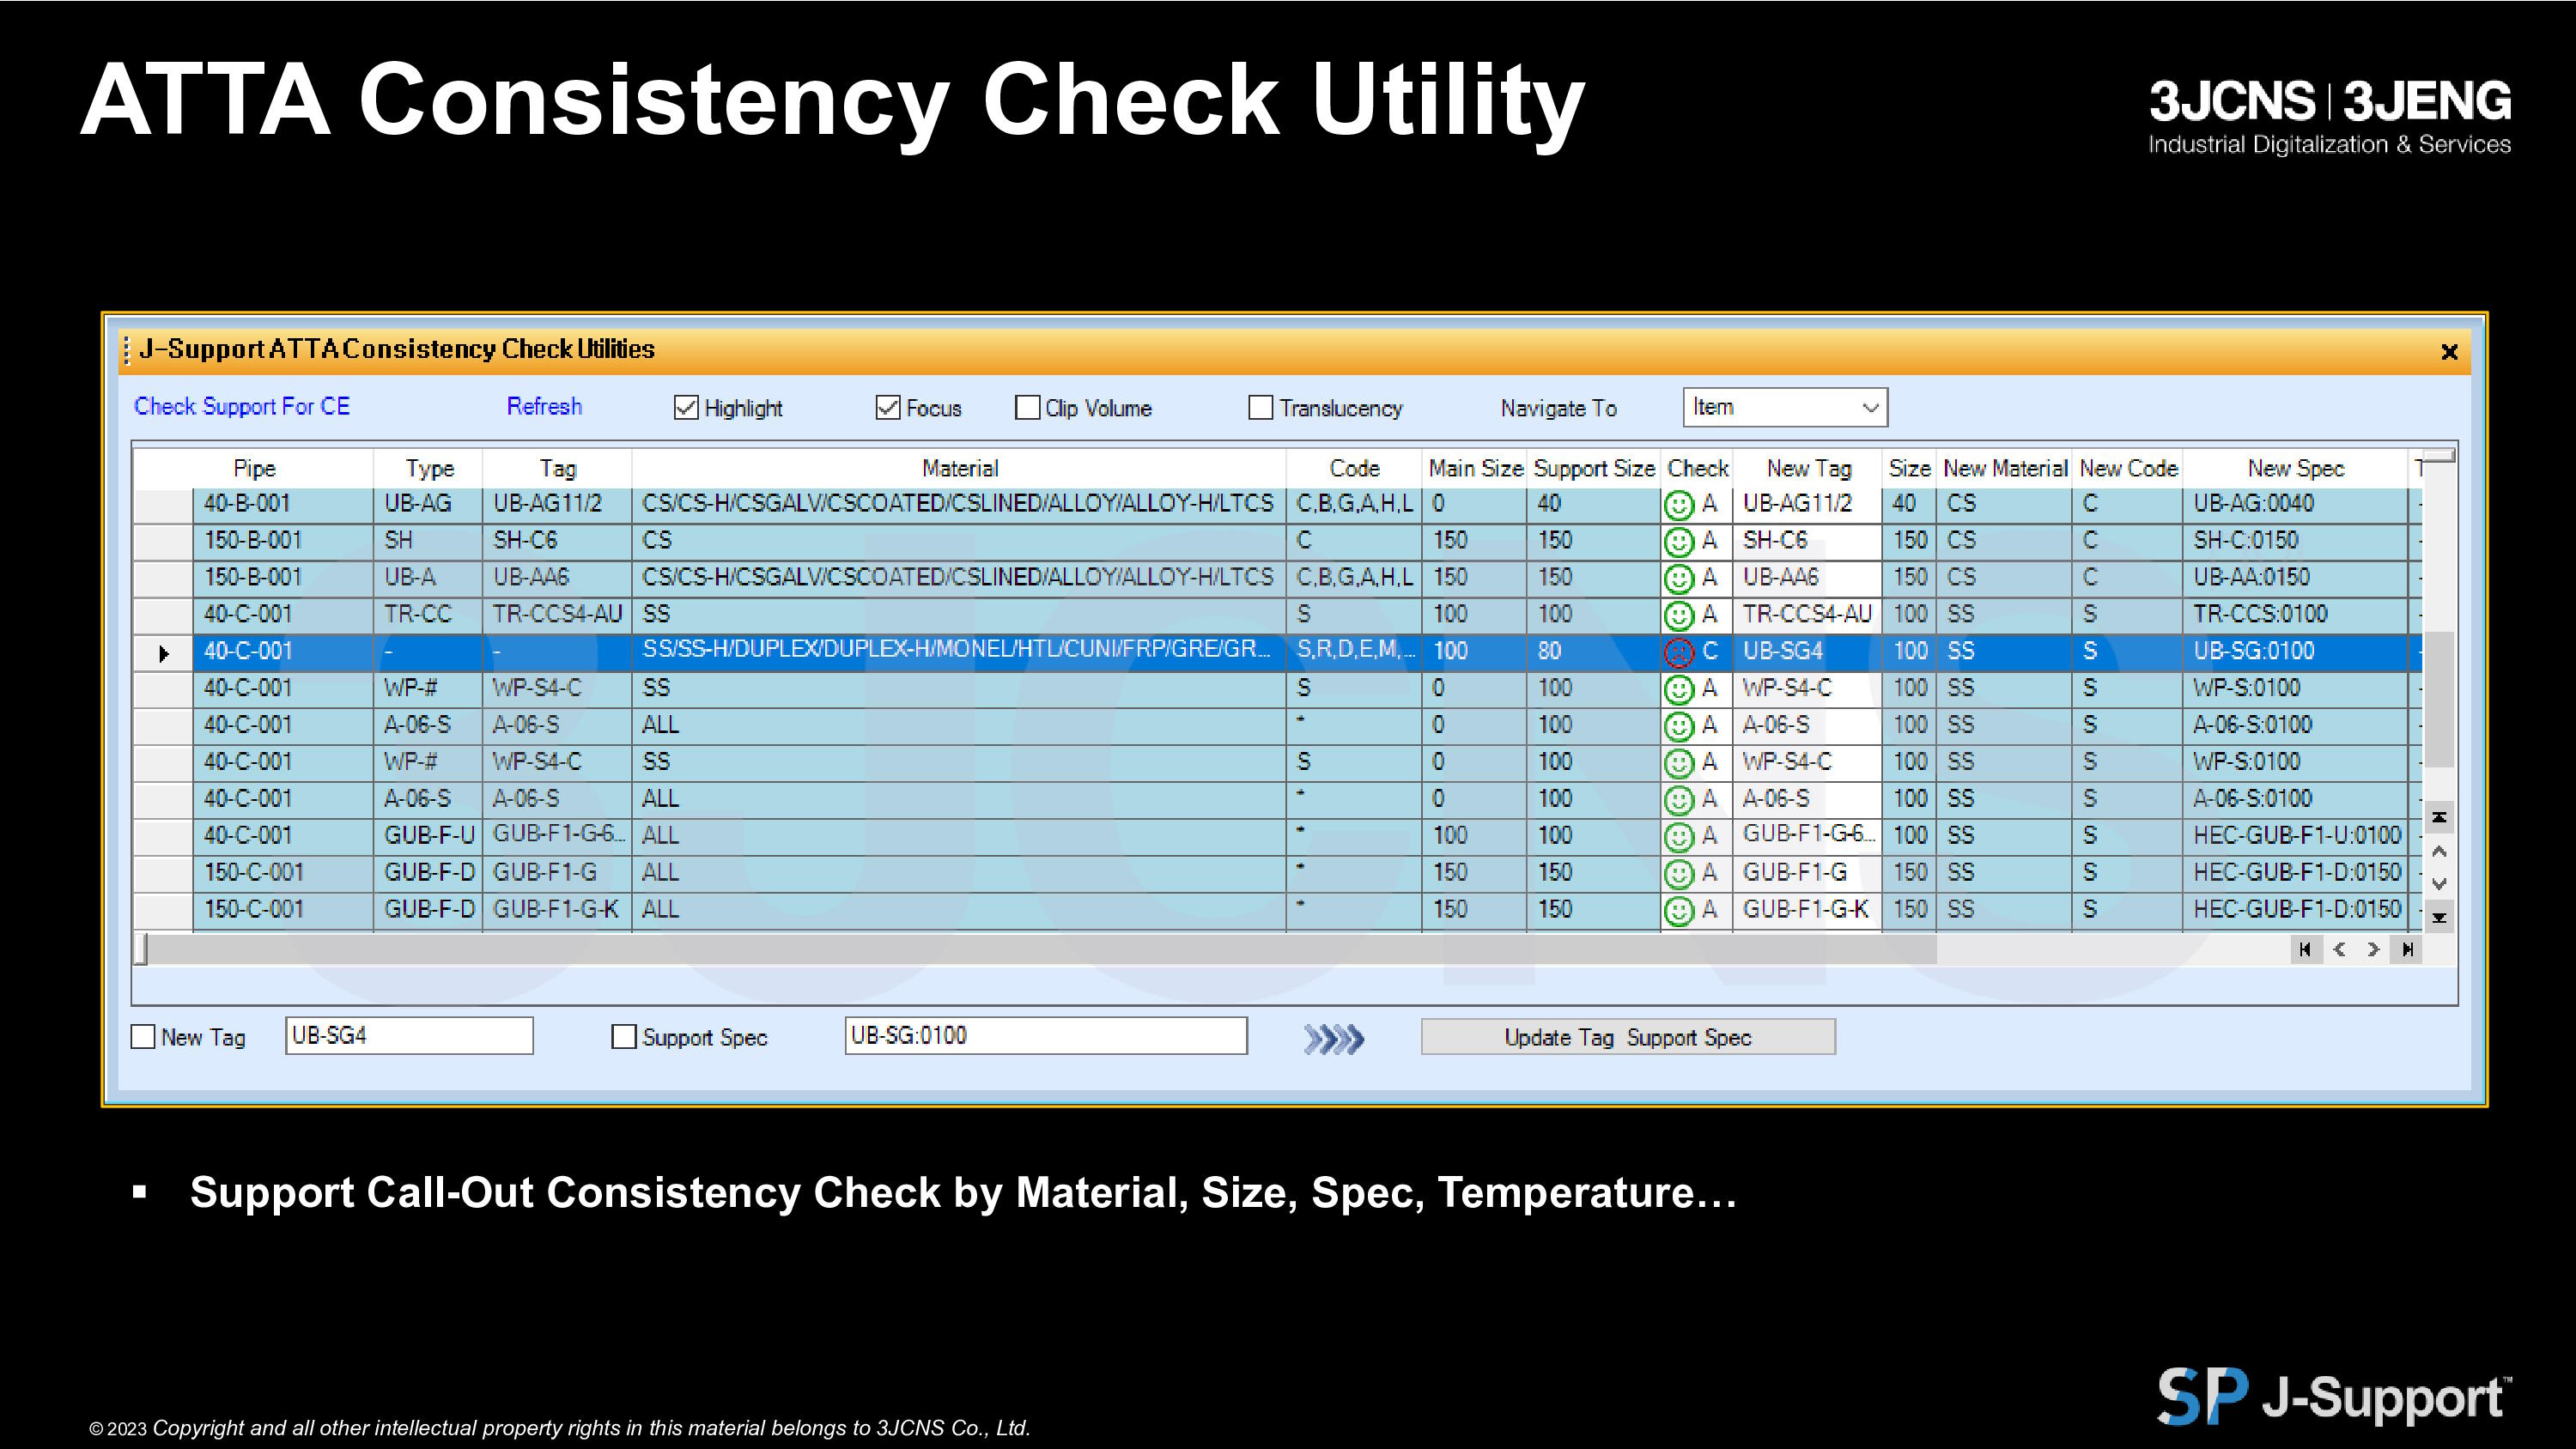The width and height of the screenshot is (2576, 1449).
Task: Click the panel grip handle beside the title
Action: click(x=127, y=350)
